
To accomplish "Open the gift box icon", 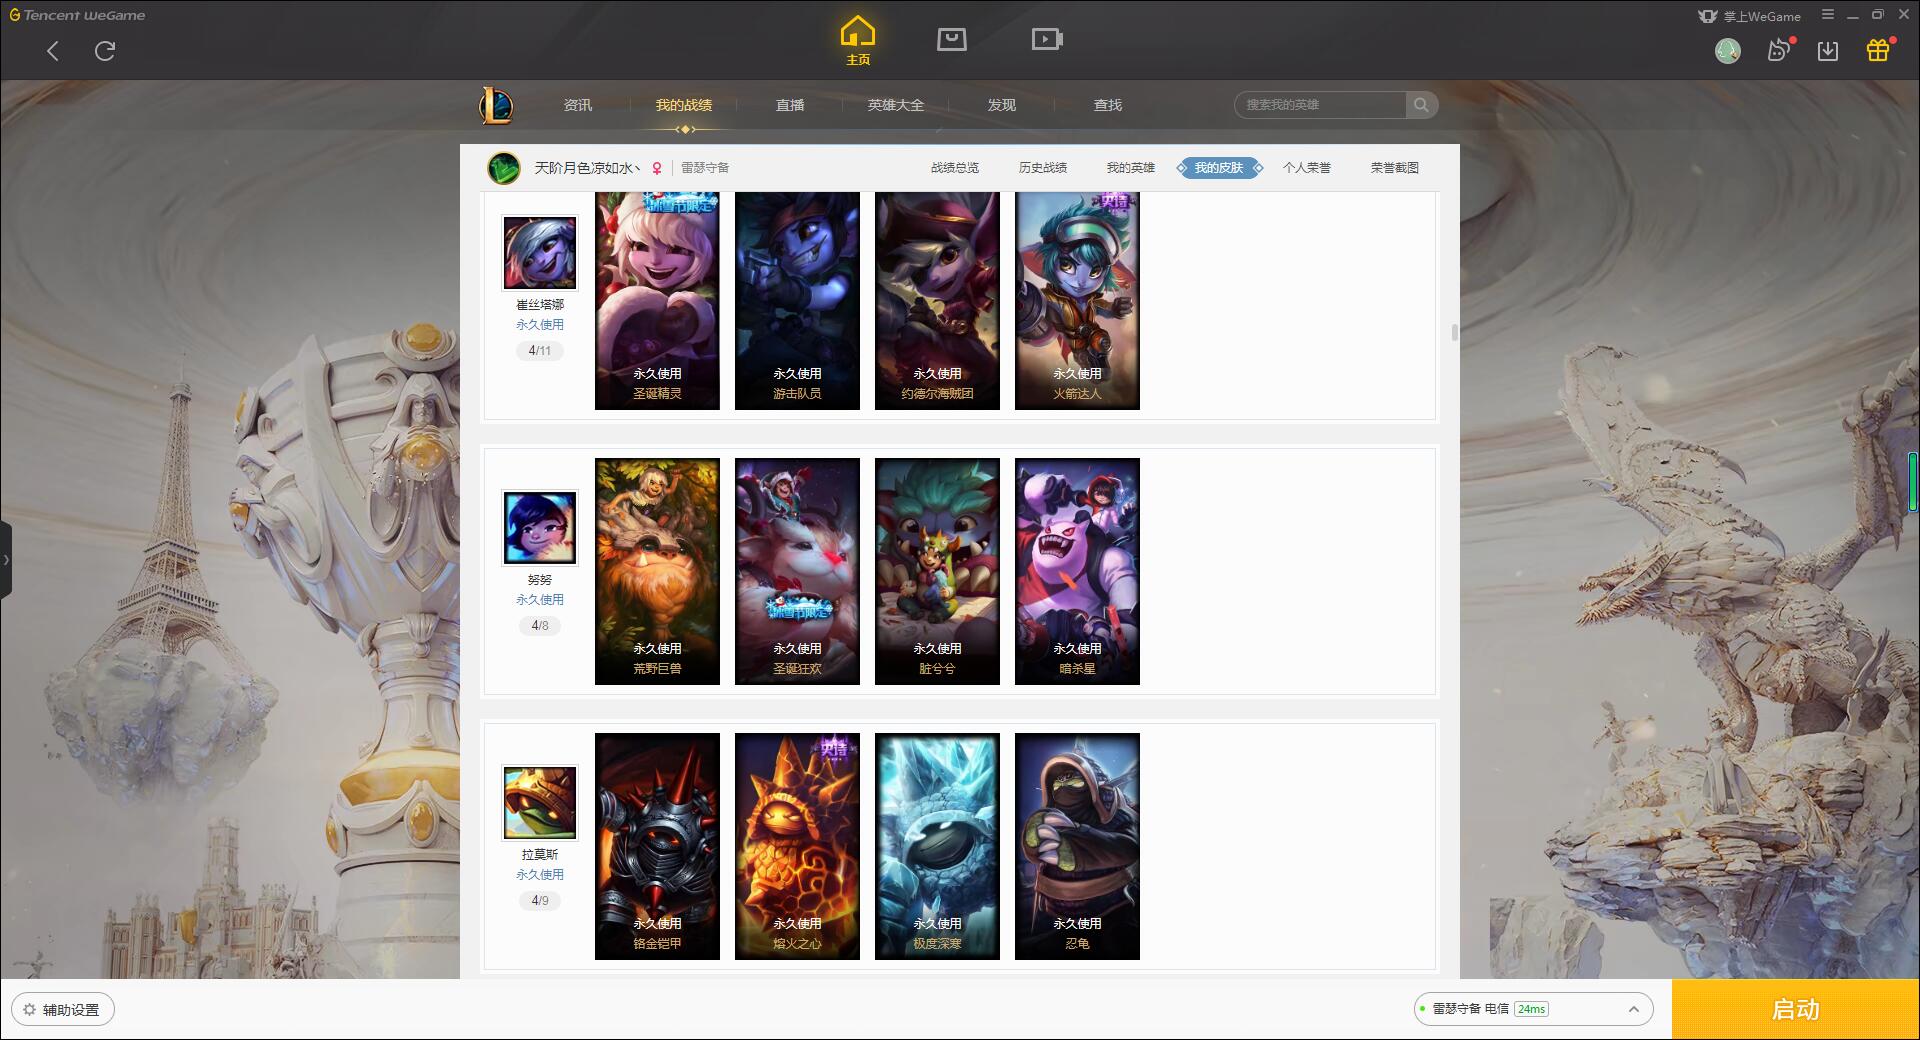I will 1878,50.
